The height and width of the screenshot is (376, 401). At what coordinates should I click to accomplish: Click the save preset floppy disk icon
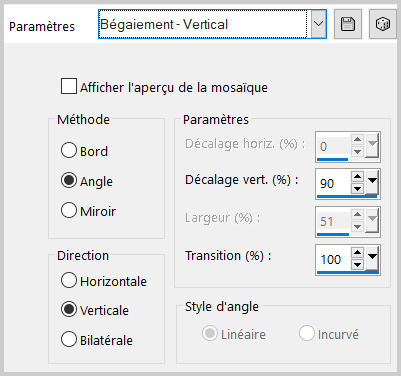point(348,24)
